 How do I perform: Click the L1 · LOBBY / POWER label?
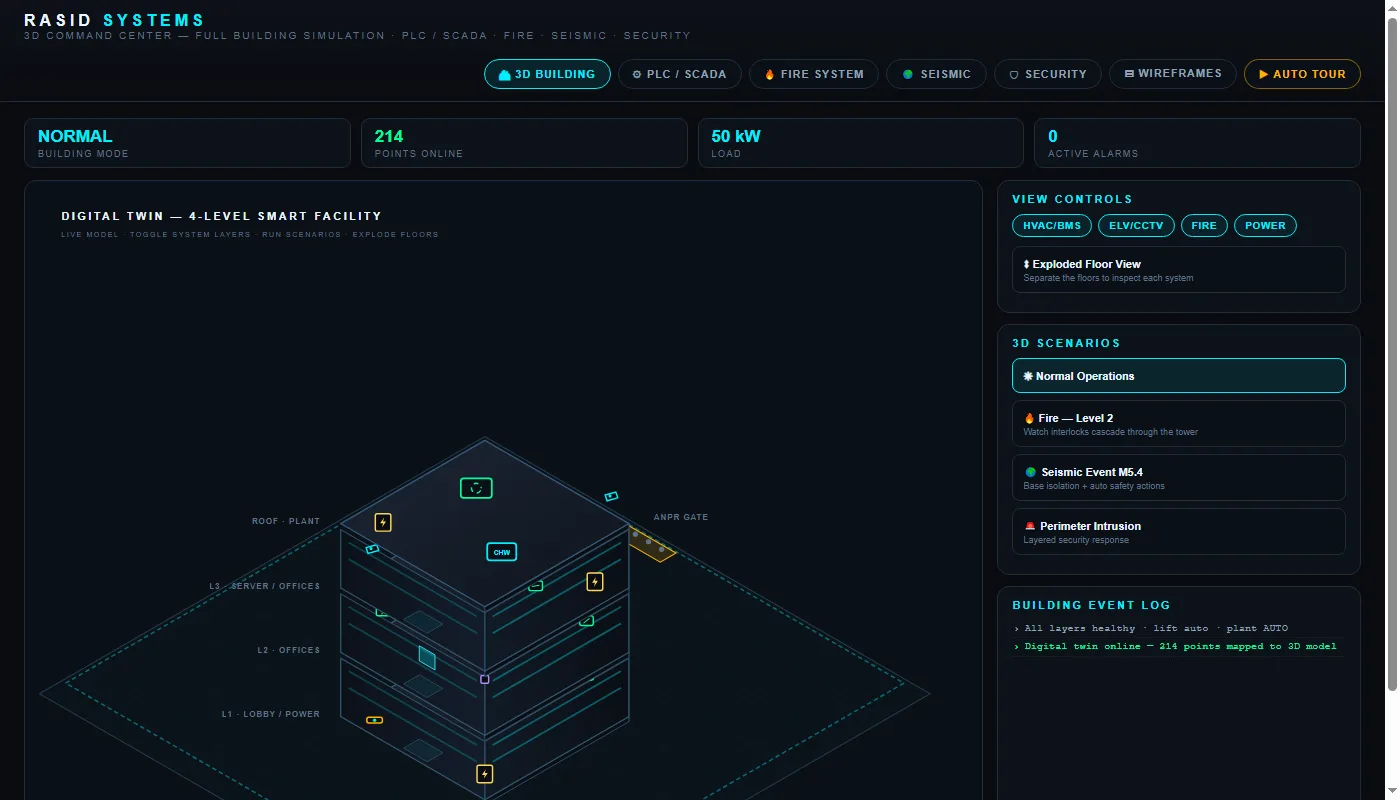click(271, 714)
